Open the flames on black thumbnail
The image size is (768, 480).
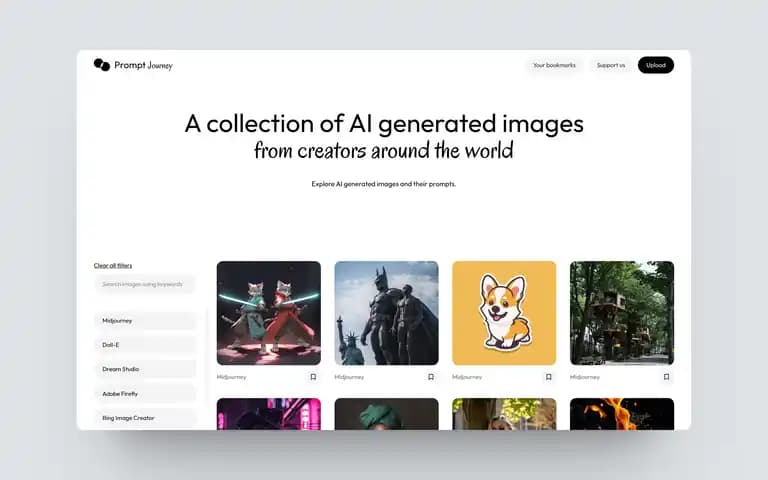click(622, 414)
